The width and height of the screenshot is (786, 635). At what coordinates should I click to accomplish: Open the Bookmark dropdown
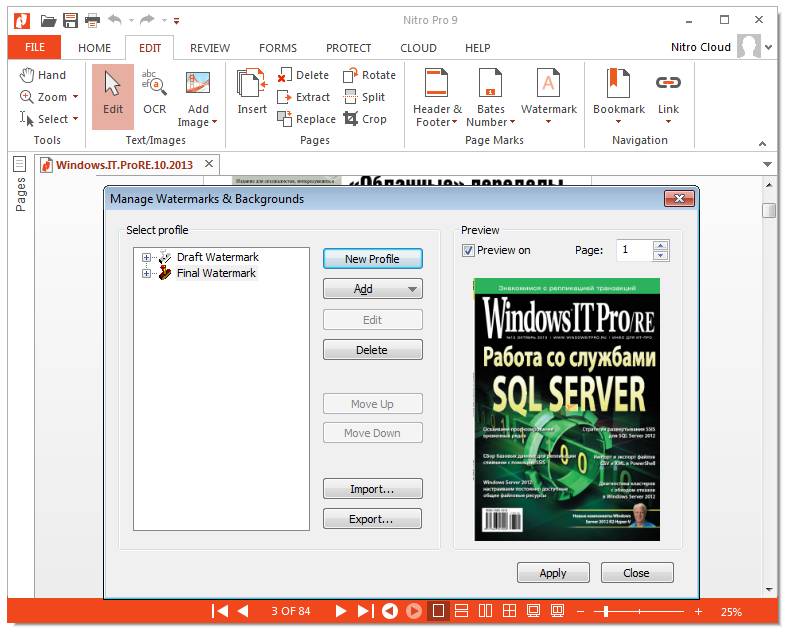[x=618, y=122]
